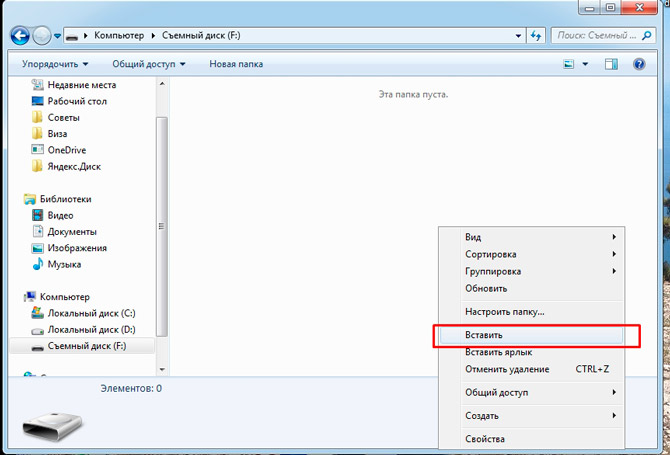Screen dimensions: 670x455
Task: Expand the view options dropdown arrow
Action: click(x=585, y=64)
